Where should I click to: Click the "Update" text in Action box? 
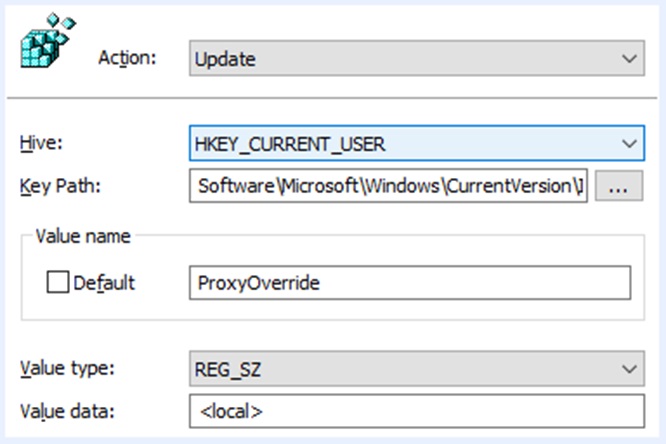pyautogui.click(x=226, y=59)
